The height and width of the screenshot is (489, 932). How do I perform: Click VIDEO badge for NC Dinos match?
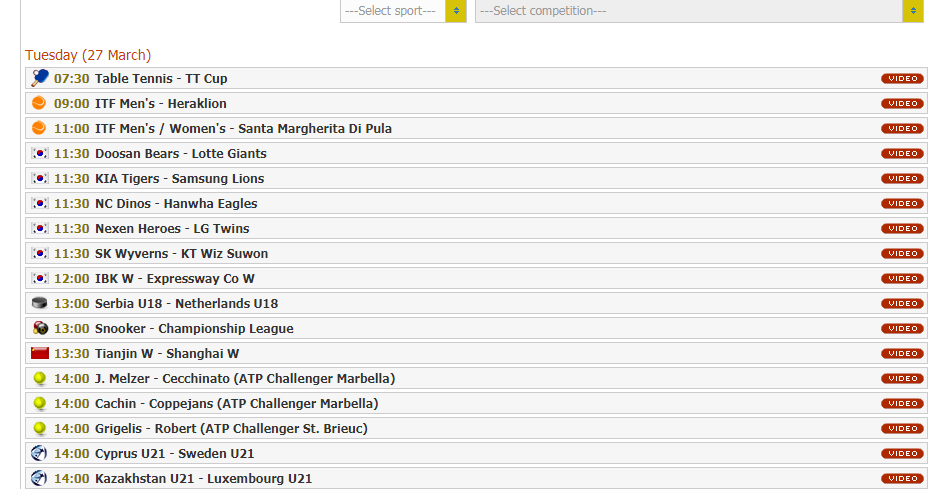pos(902,203)
